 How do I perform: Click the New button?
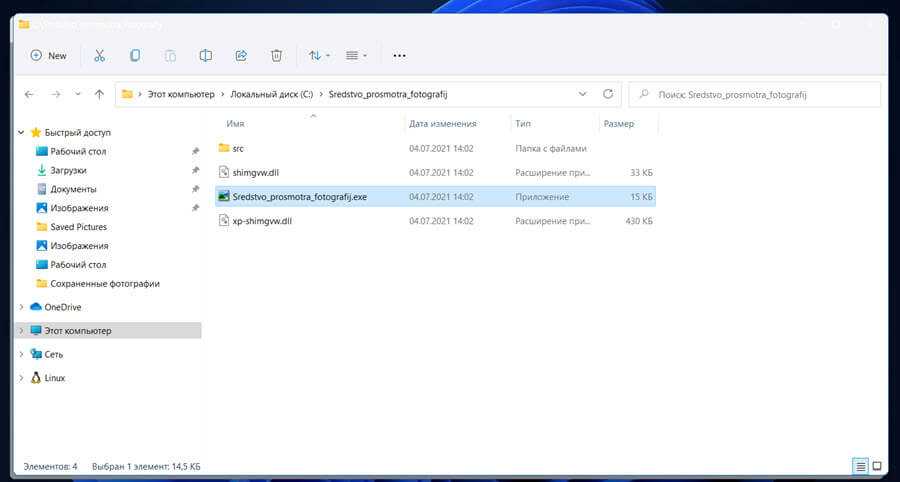48,56
